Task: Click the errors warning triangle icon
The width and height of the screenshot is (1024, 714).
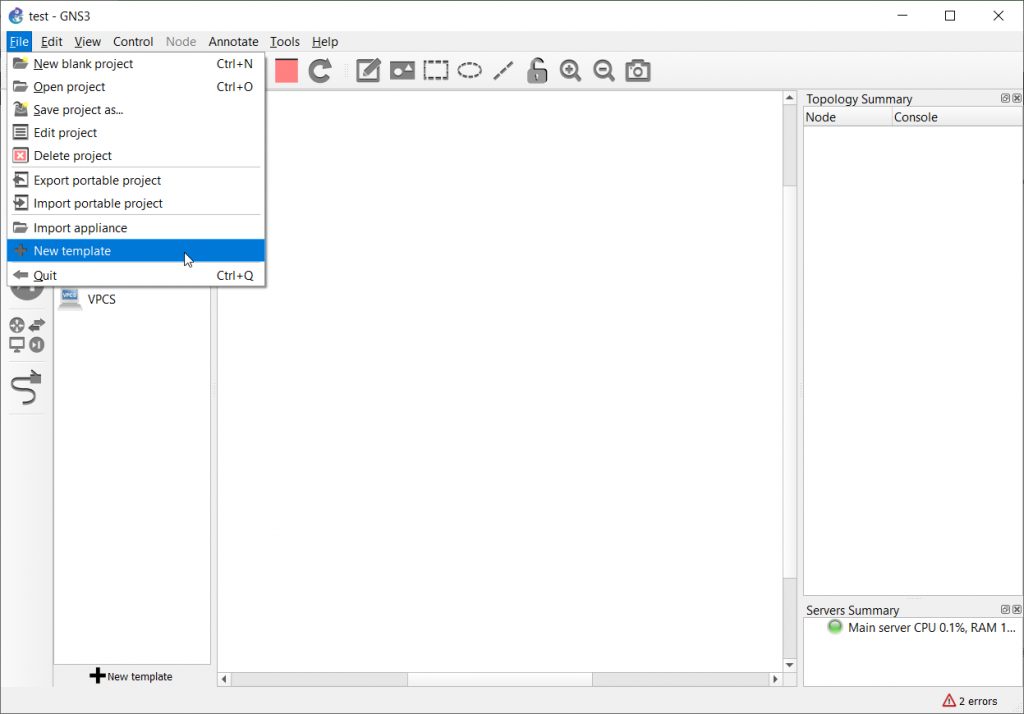Action: coord(949,701)
